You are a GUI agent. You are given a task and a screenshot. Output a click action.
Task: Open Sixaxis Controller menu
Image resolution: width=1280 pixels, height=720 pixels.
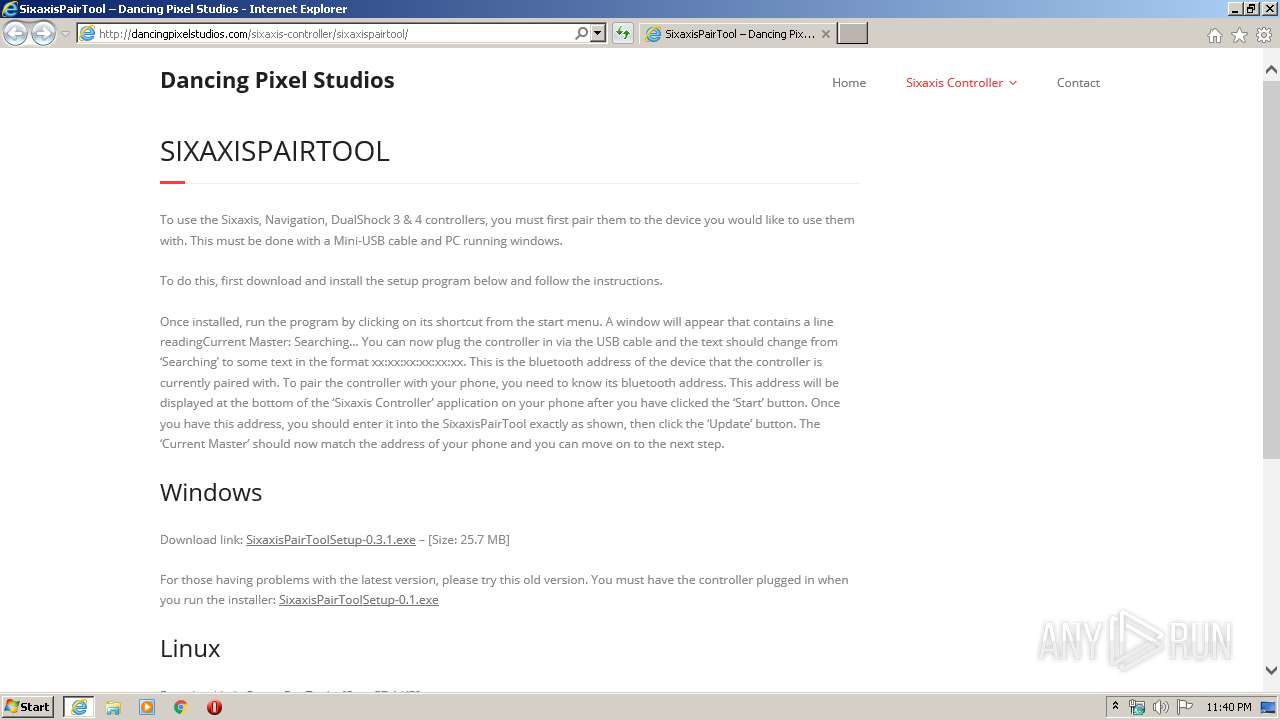point(954,83)
